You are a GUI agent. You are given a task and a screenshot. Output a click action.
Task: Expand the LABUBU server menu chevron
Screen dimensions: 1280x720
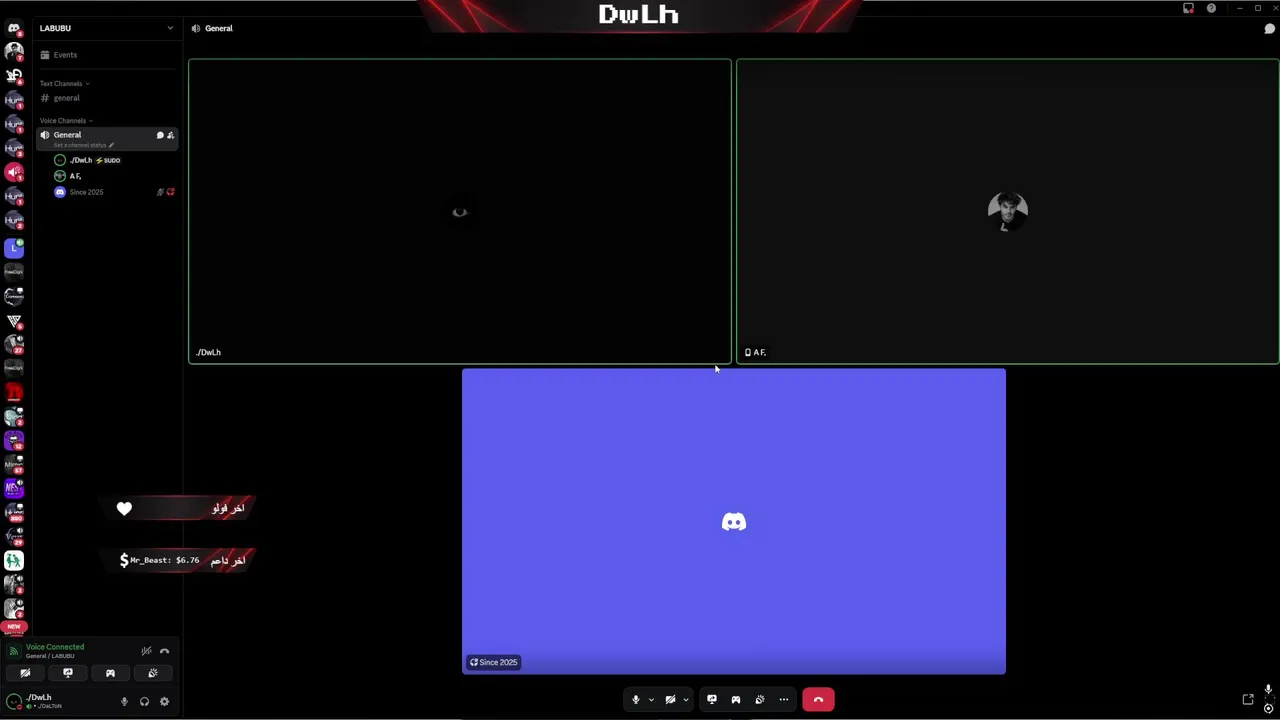coord(170,28)
